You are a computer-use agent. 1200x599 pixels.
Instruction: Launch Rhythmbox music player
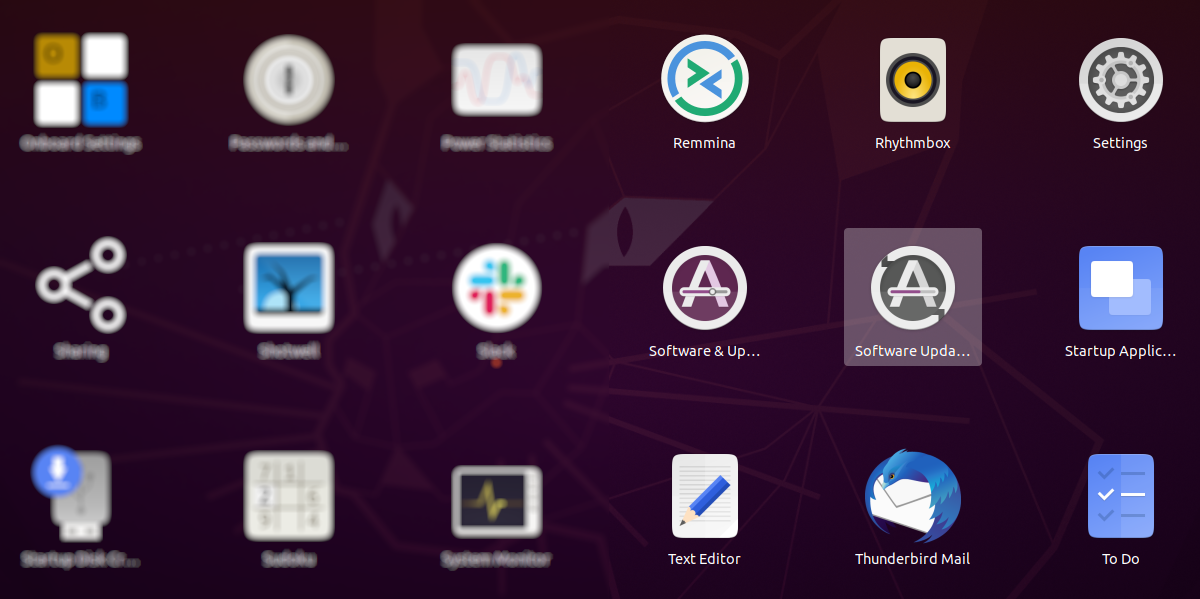click(x=912, y=80)
